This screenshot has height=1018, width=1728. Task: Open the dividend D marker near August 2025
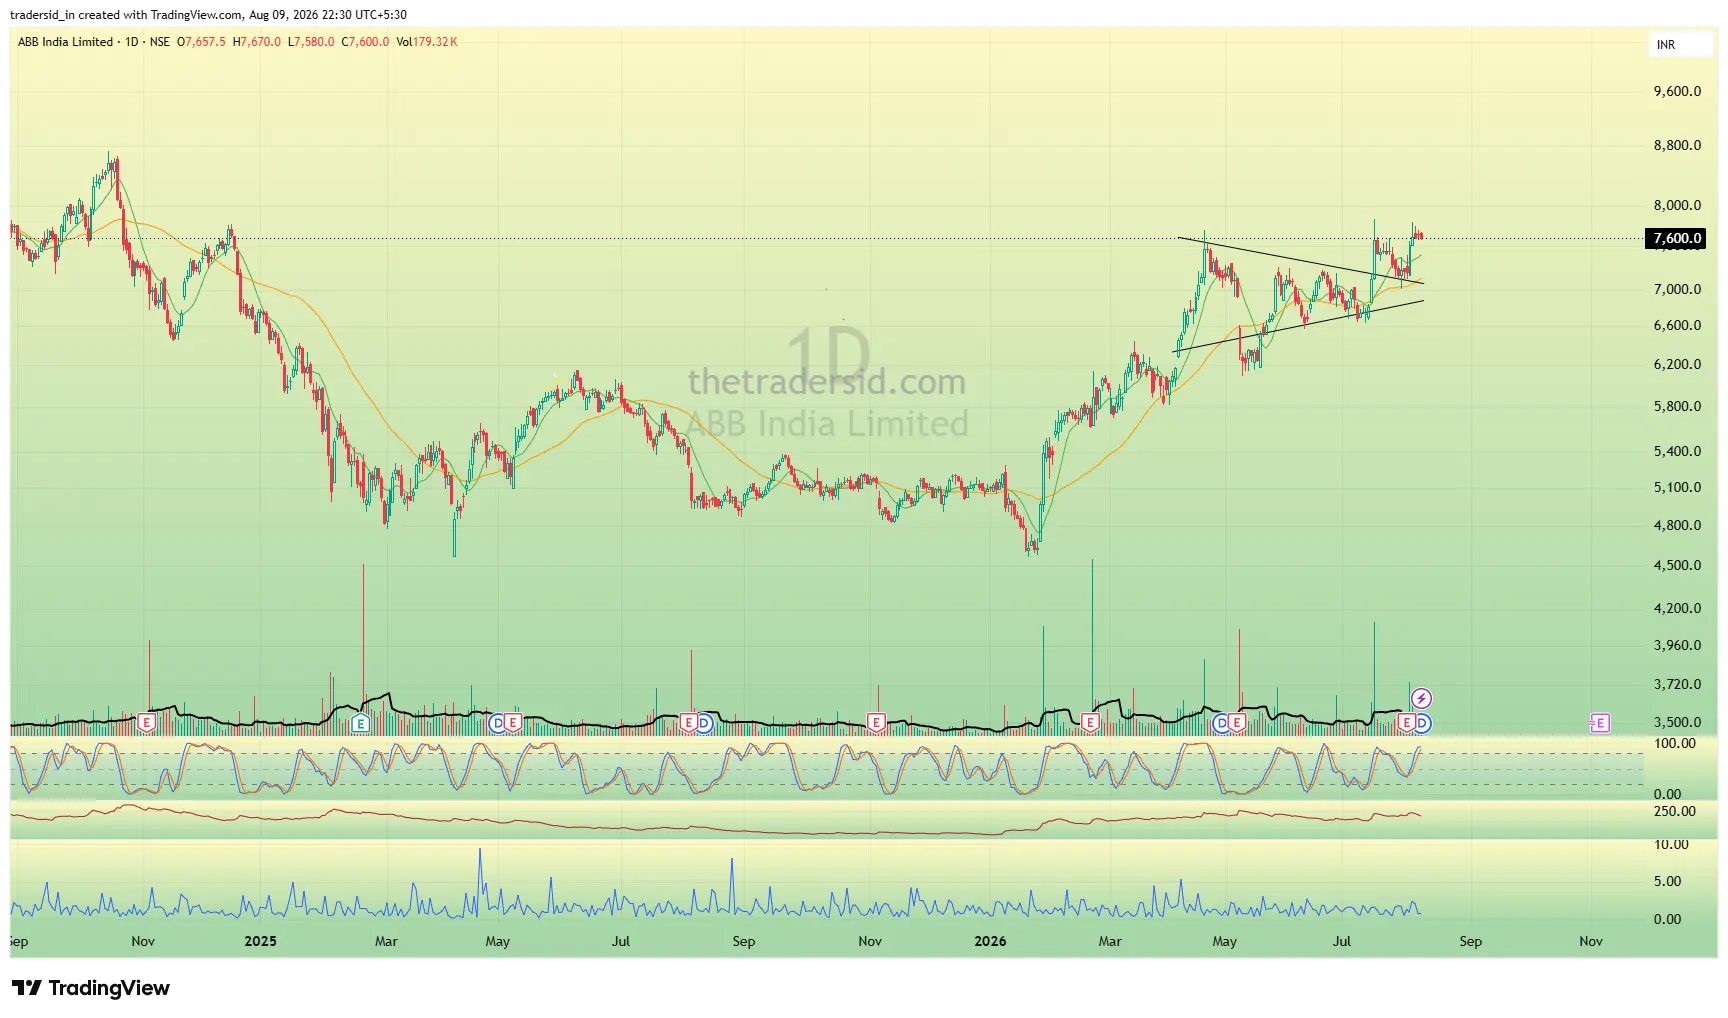(x=703, y=722)
